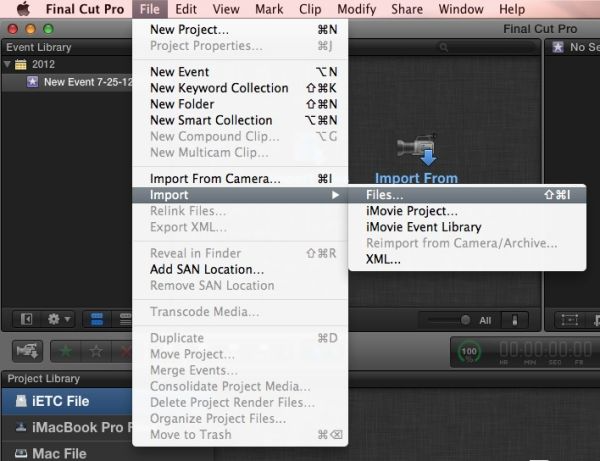Image resolution: width=600 pixels, height=461 pixels.
Task: Adjust the clip duration slider knob
Action: (465, 320)
